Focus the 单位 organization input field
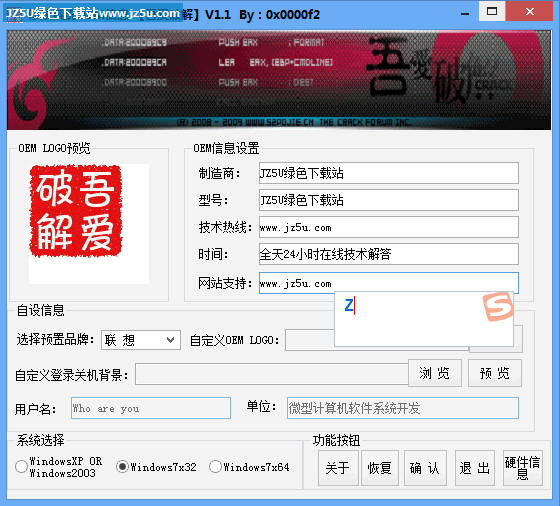This screenshot has width=560, height=506. [x=402, y=408]
